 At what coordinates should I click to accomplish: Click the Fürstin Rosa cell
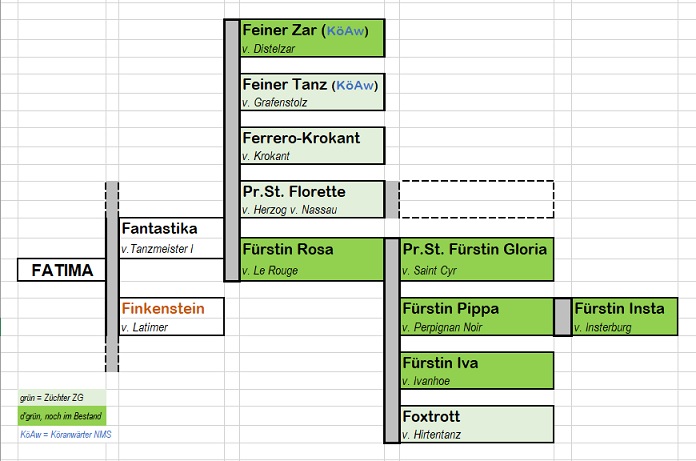[x=311, y=258]
